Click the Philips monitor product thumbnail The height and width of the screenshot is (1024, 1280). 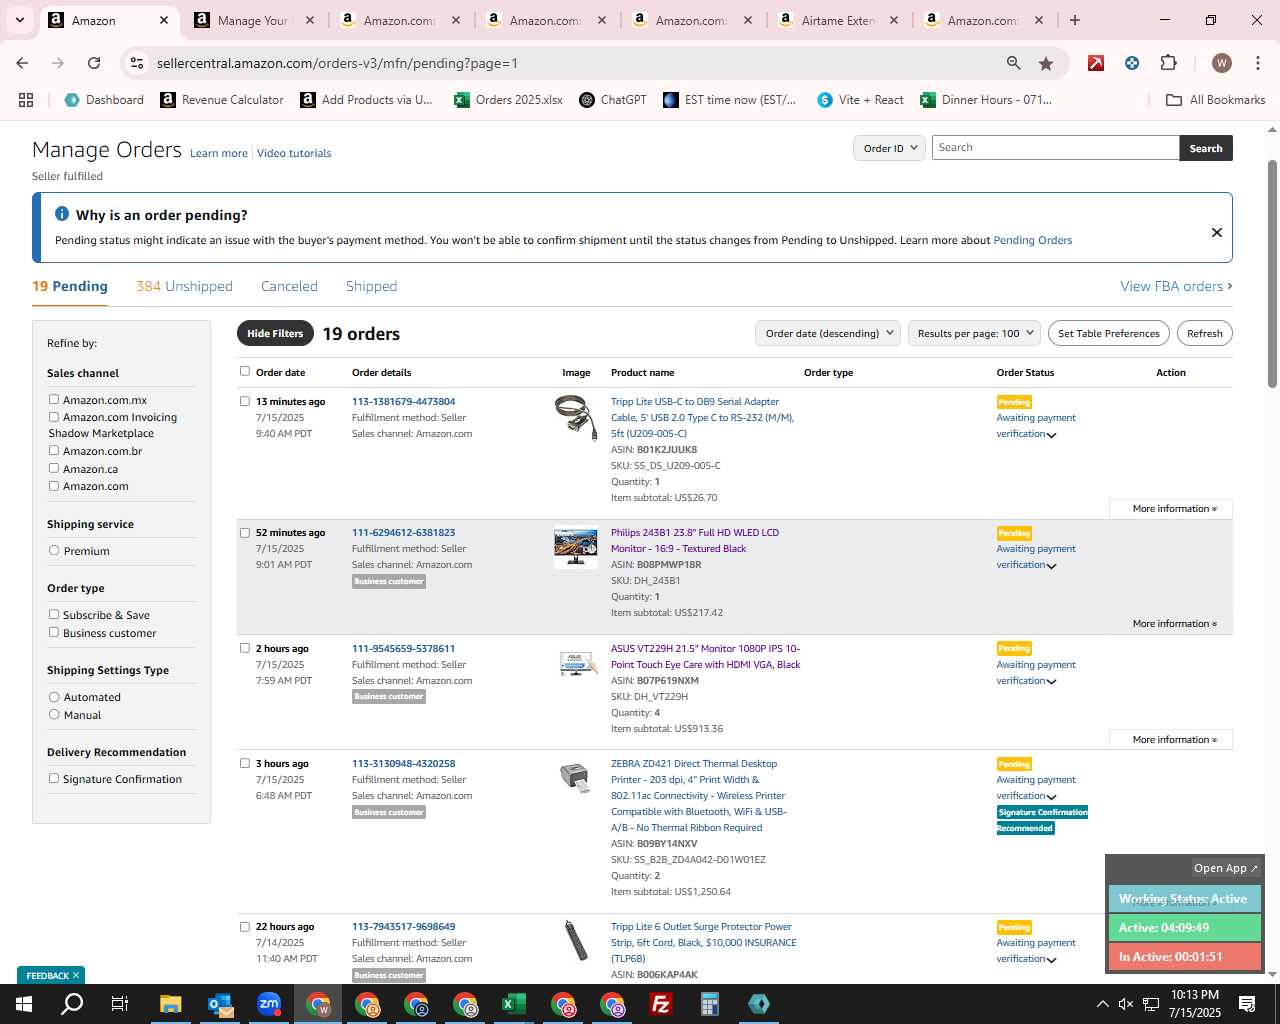575,547
